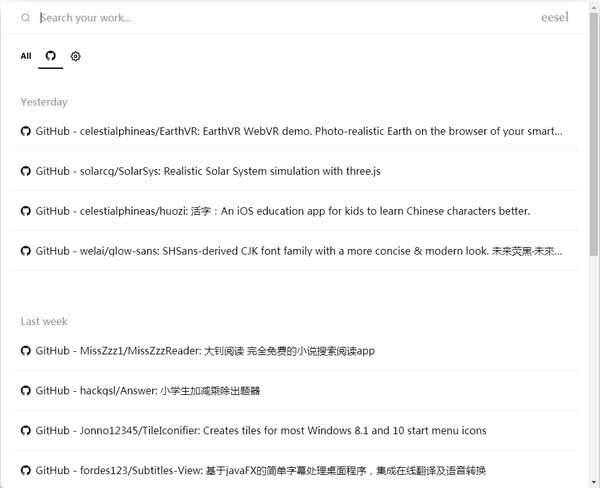The width and height of the screenshot is (600, 488).
Task: Select the GitHub filter tab
Action: [x=51, y=56]
